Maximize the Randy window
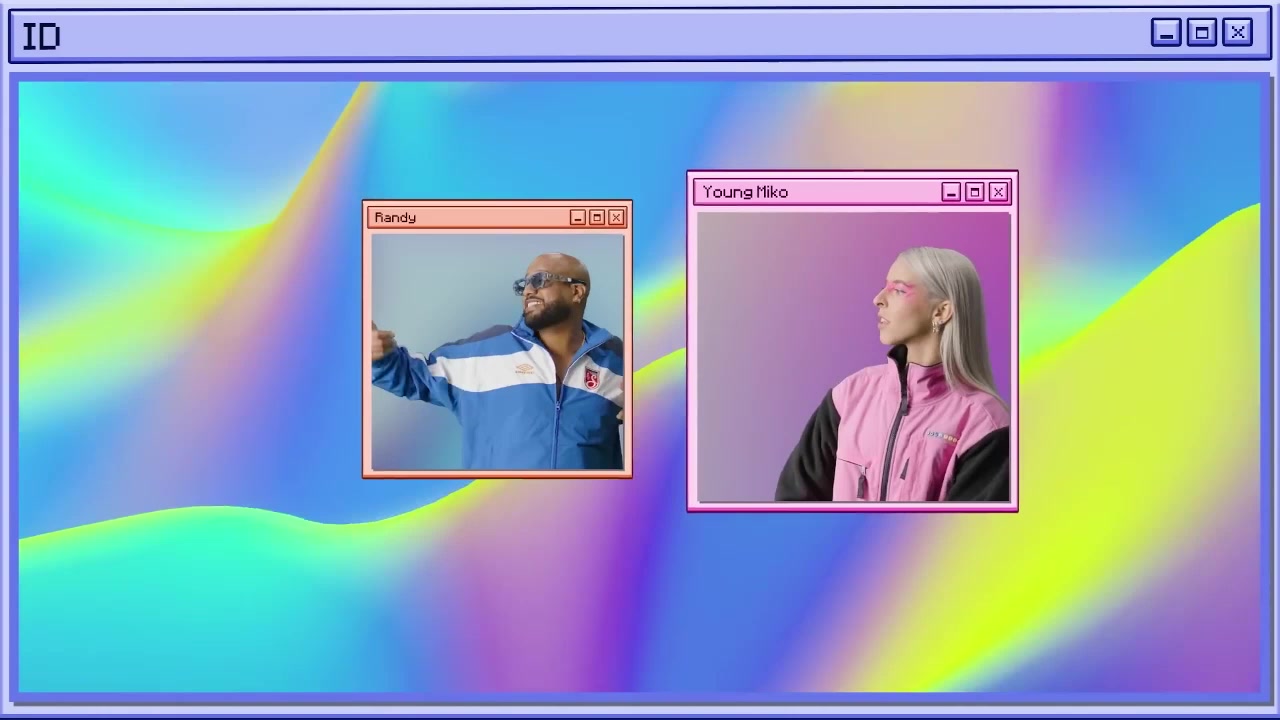Viewport: 1280px width, 720px height. point(597,217)
